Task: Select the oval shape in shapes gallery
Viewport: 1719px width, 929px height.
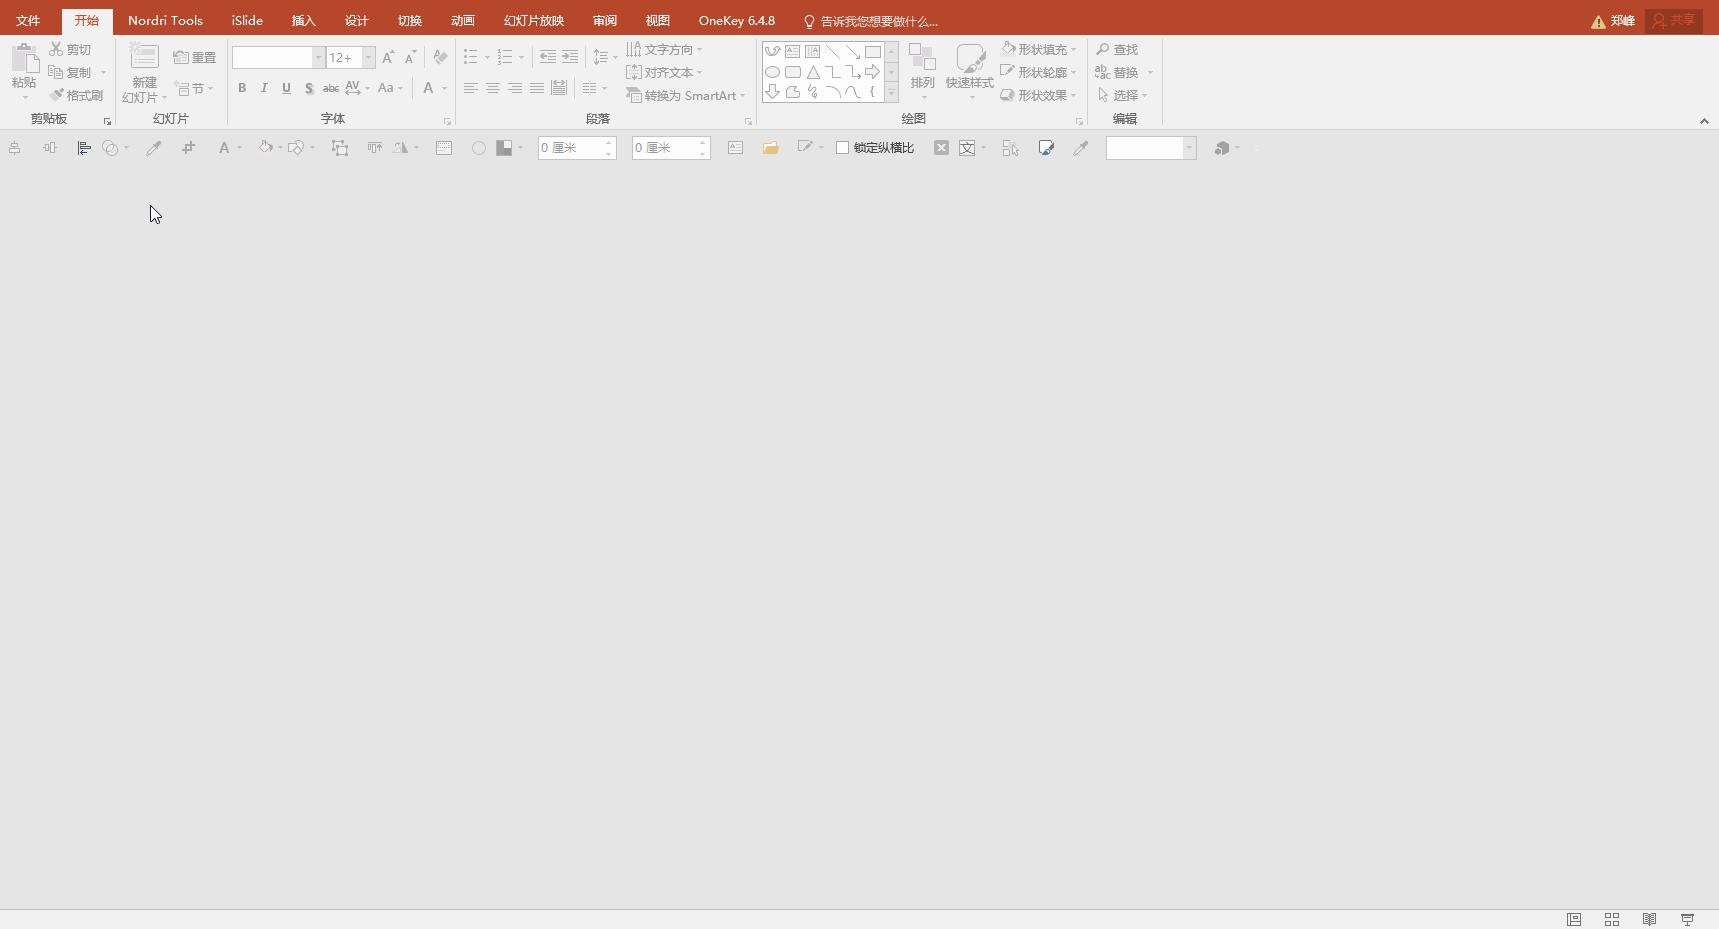Action: point(772,72)
